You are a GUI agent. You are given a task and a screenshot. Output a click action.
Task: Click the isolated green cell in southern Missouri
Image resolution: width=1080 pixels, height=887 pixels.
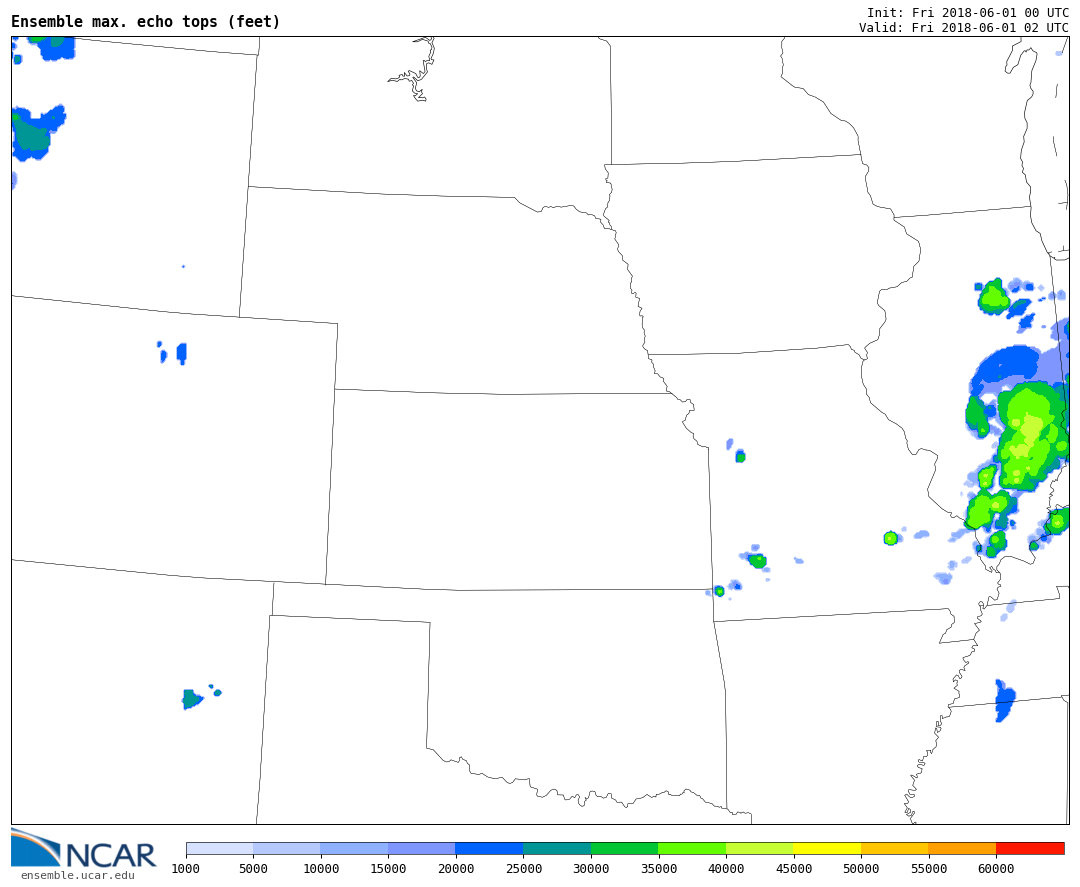pos(890,538)
